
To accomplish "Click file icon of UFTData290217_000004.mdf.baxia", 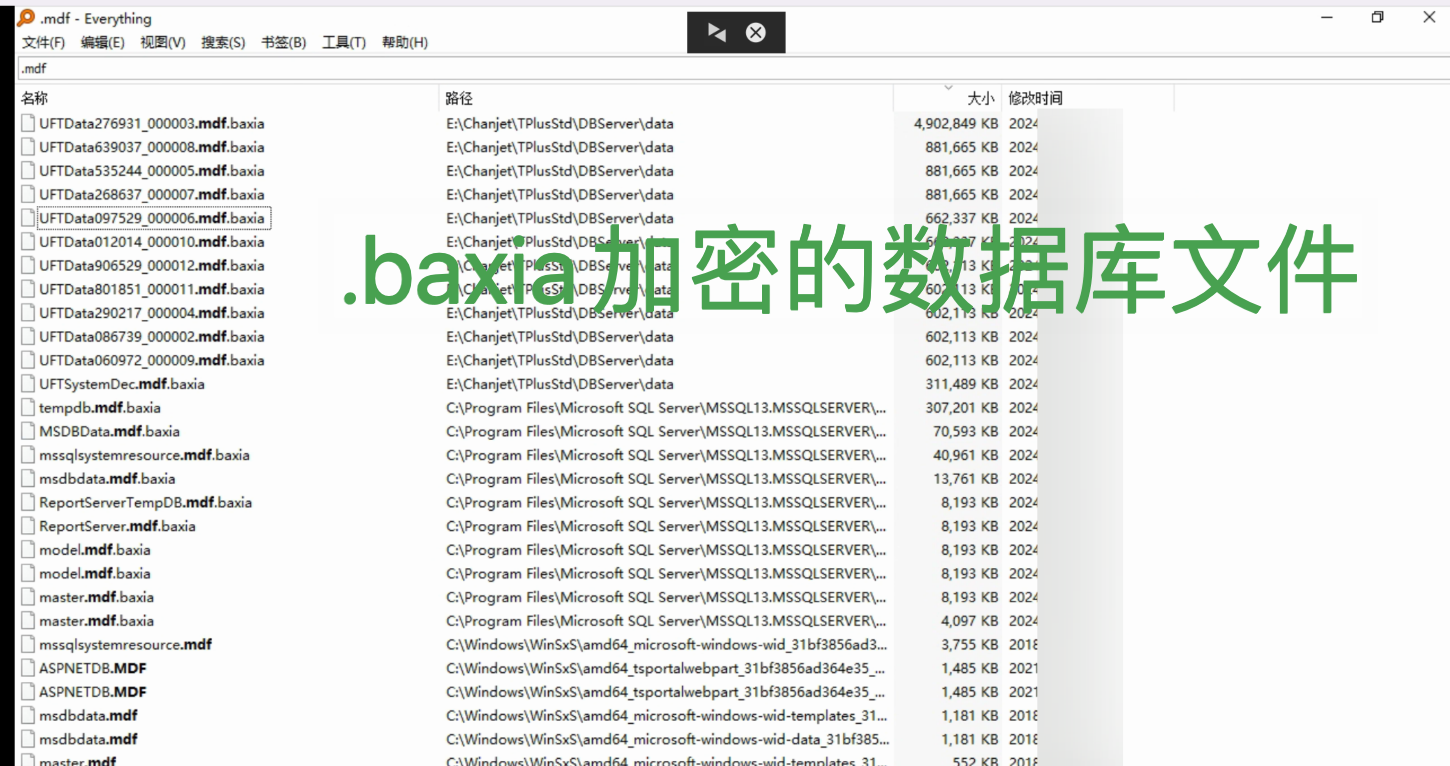I will click(28, 313).
